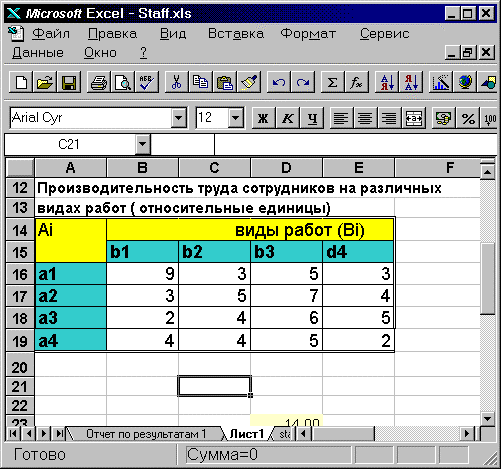This screenshot has width=501, height=469.
Task: Activate the Format Painter brush
Action: (248, 82)
